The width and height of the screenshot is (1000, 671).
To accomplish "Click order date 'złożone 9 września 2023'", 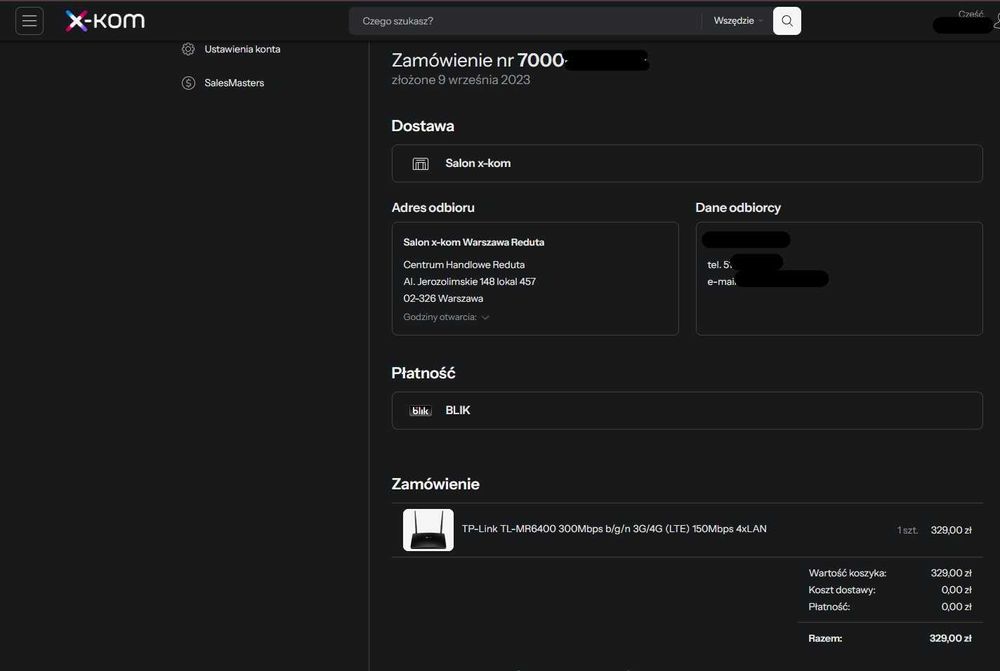I will pos(461,80).
